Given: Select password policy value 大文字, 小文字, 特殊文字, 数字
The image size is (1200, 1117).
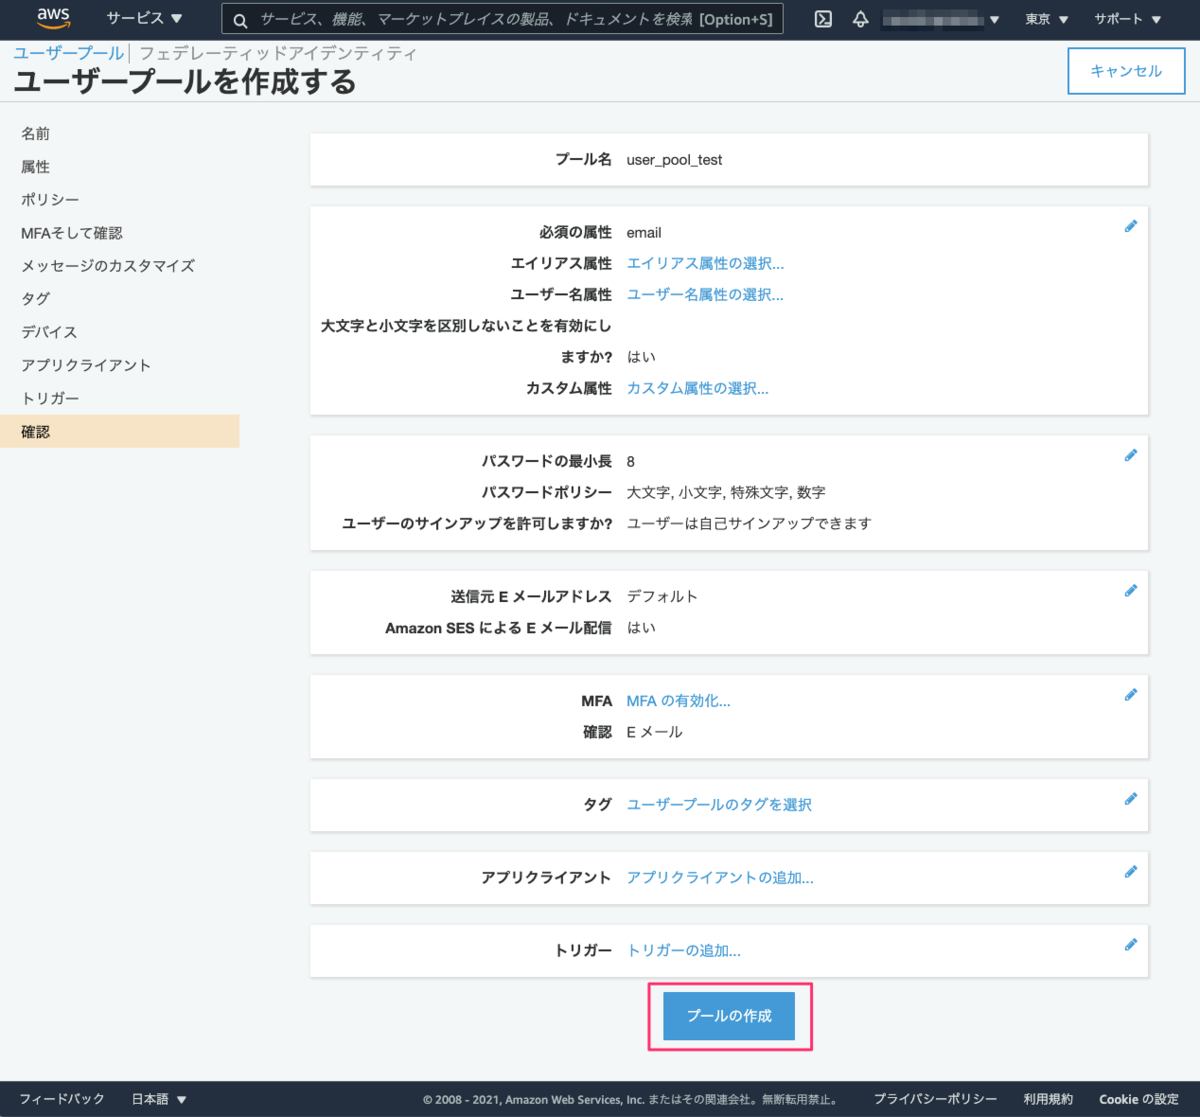Looking at the screenshot, I should (726, 492).
